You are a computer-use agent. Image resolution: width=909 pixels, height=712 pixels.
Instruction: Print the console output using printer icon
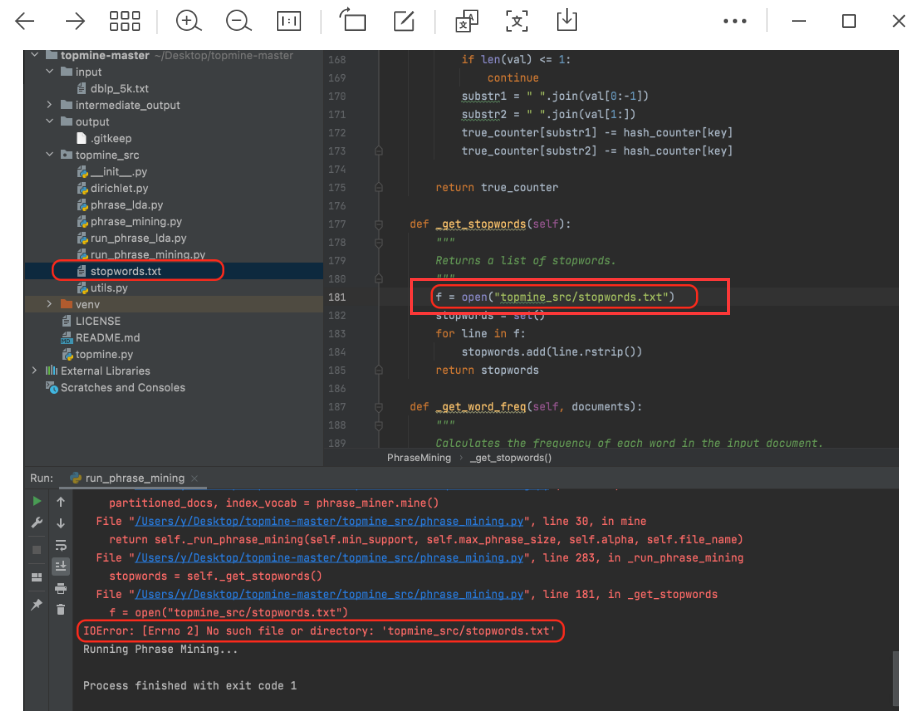coord(61,588)
